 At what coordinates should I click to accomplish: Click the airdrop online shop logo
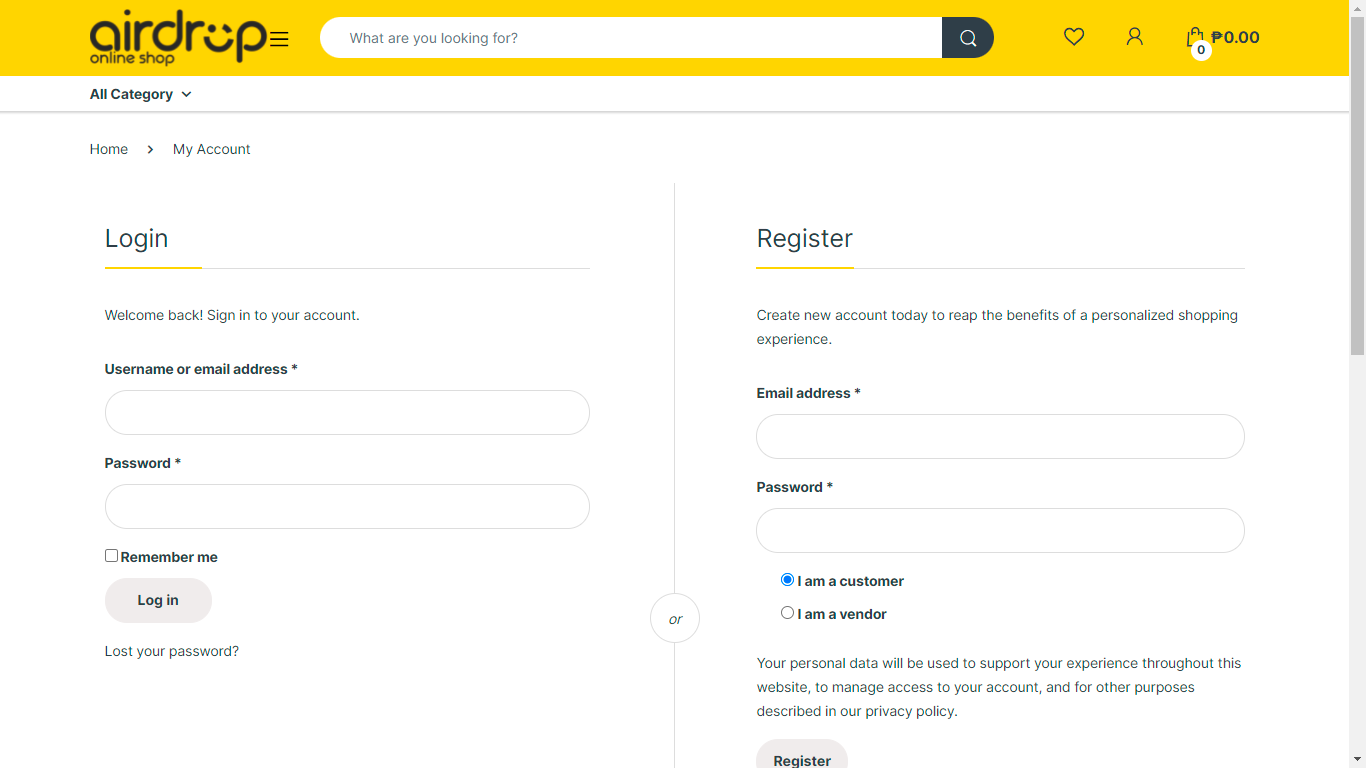point(178,38)
